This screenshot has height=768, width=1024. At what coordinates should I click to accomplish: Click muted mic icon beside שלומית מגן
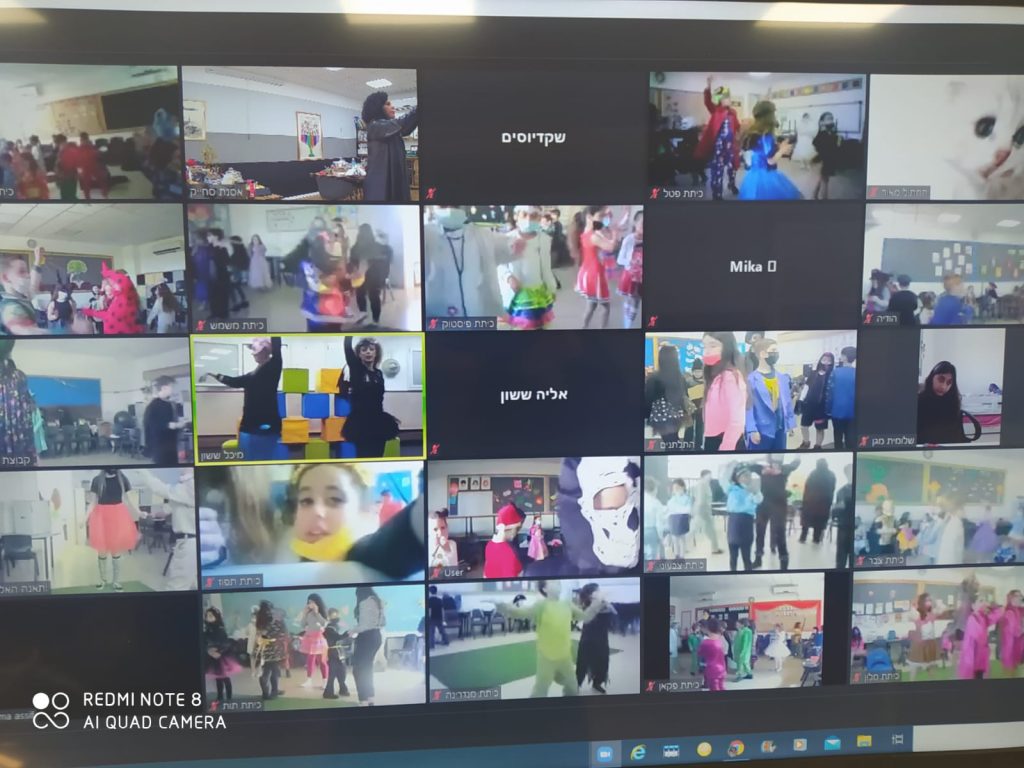(865, 441)
